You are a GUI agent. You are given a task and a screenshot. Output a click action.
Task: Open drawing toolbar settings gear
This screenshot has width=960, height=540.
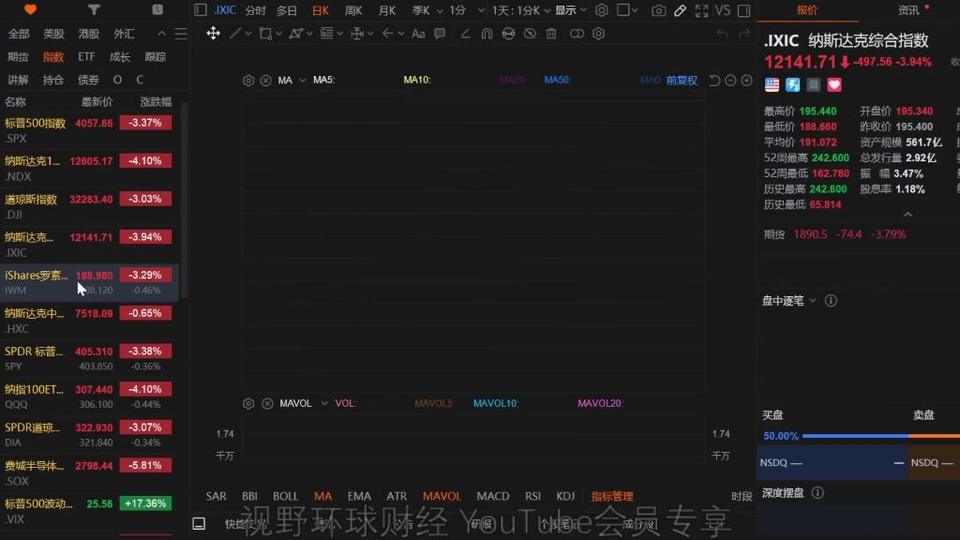point(599,34)
